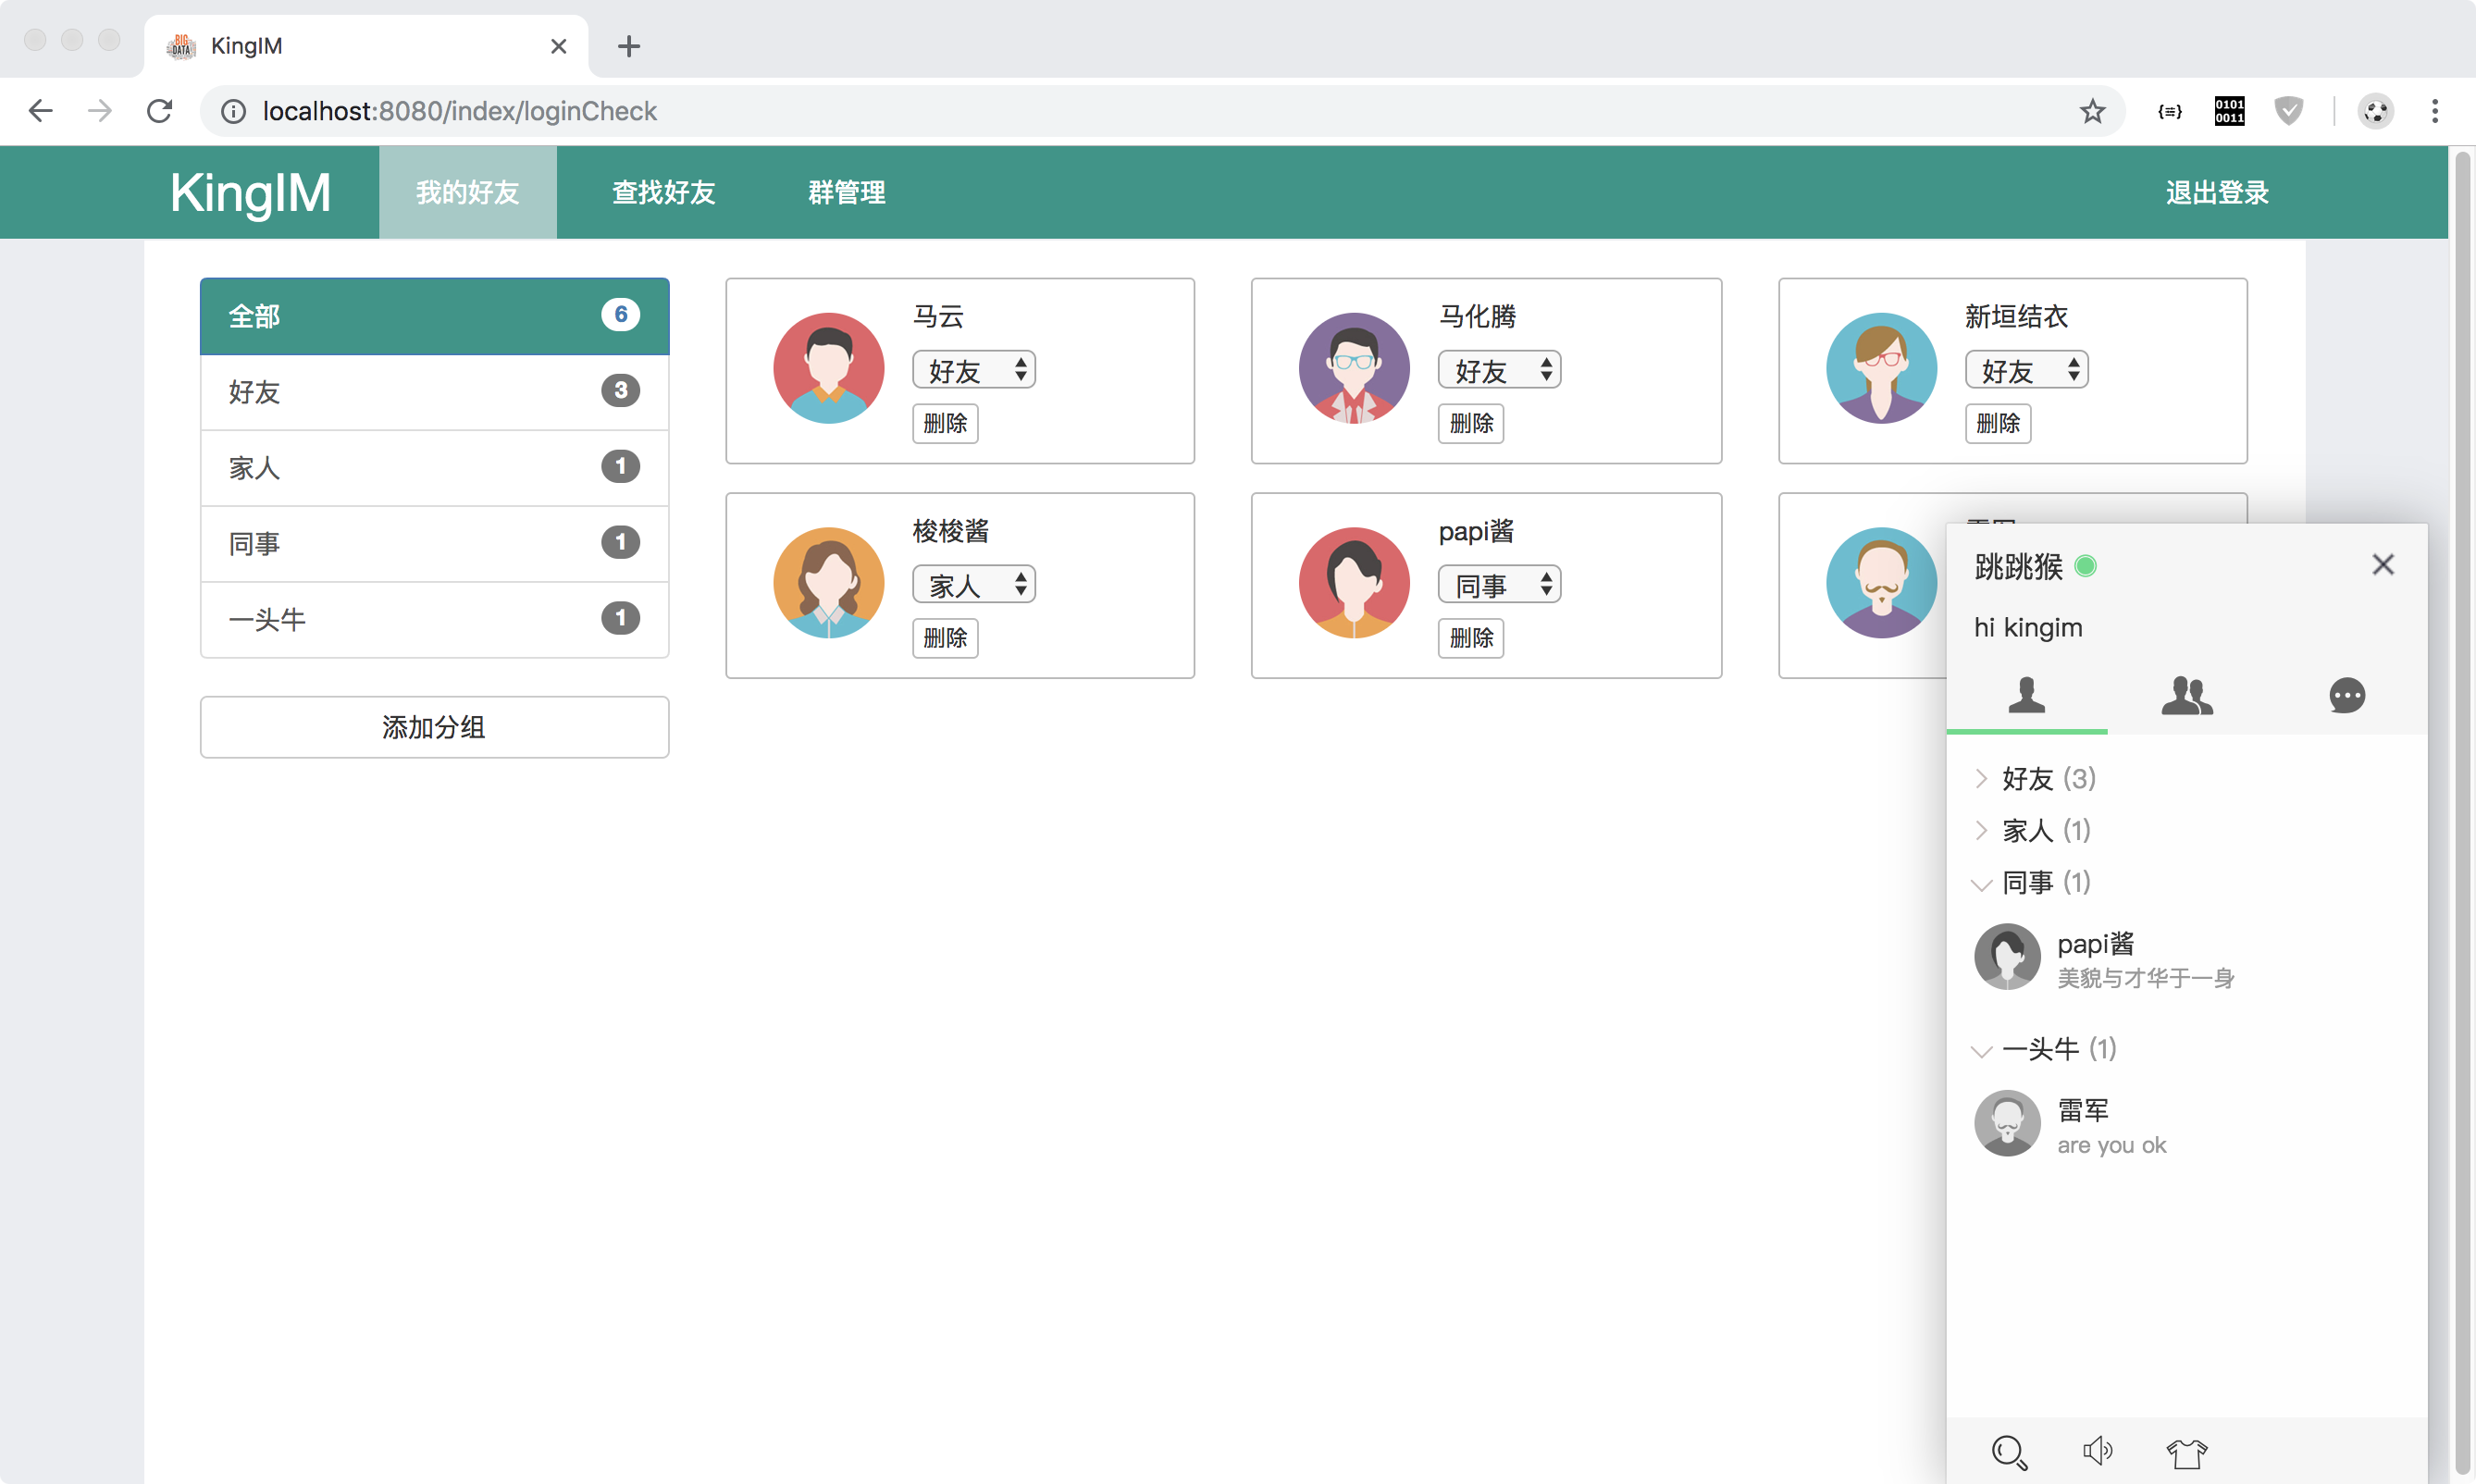Delete friend 马化腾

pyautogui.click(x=1470, y=423)
